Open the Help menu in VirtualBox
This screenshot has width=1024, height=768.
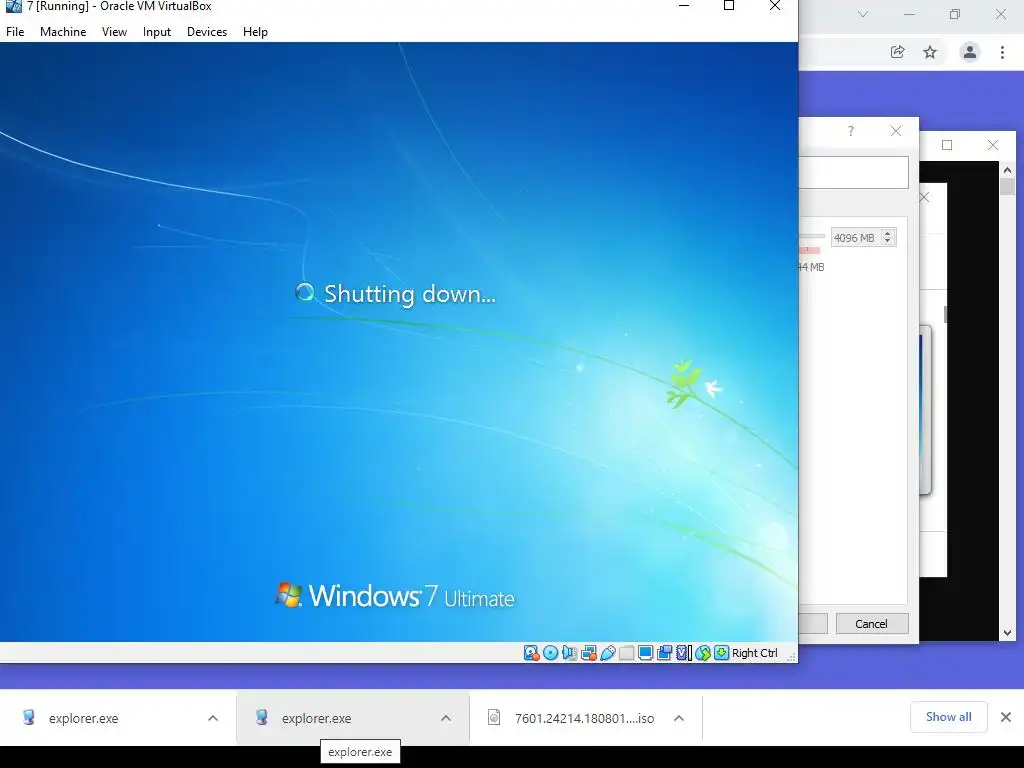click(x=255, y=31)
